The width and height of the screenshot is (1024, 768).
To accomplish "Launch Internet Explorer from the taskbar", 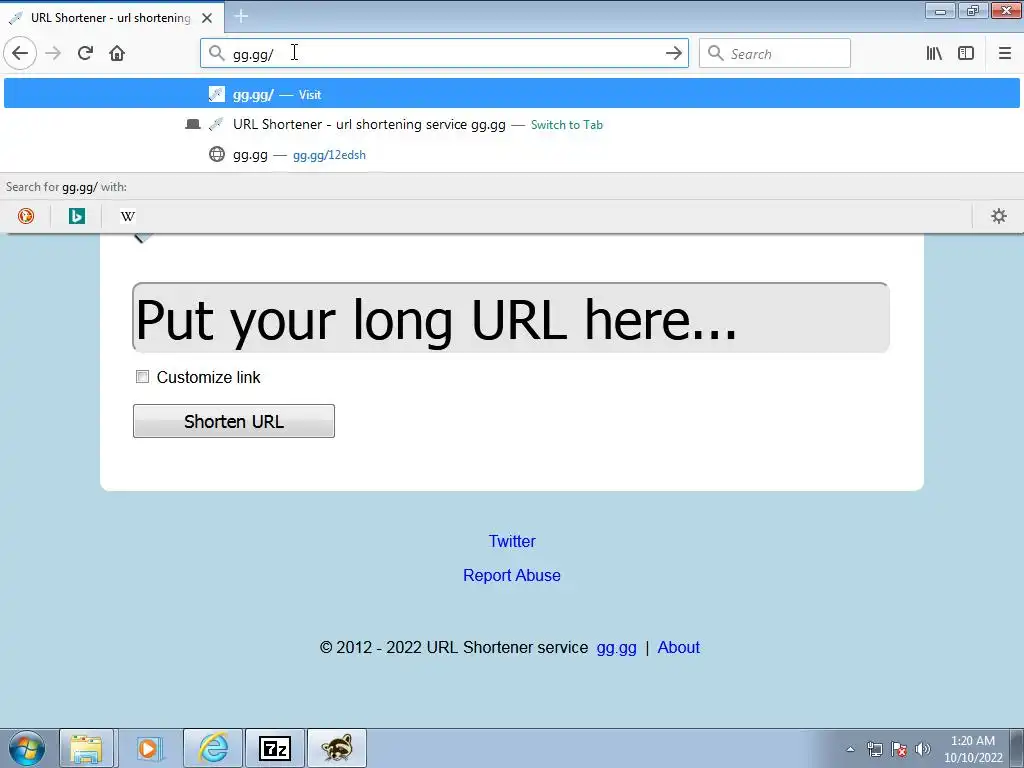I will tap(213, 748).
